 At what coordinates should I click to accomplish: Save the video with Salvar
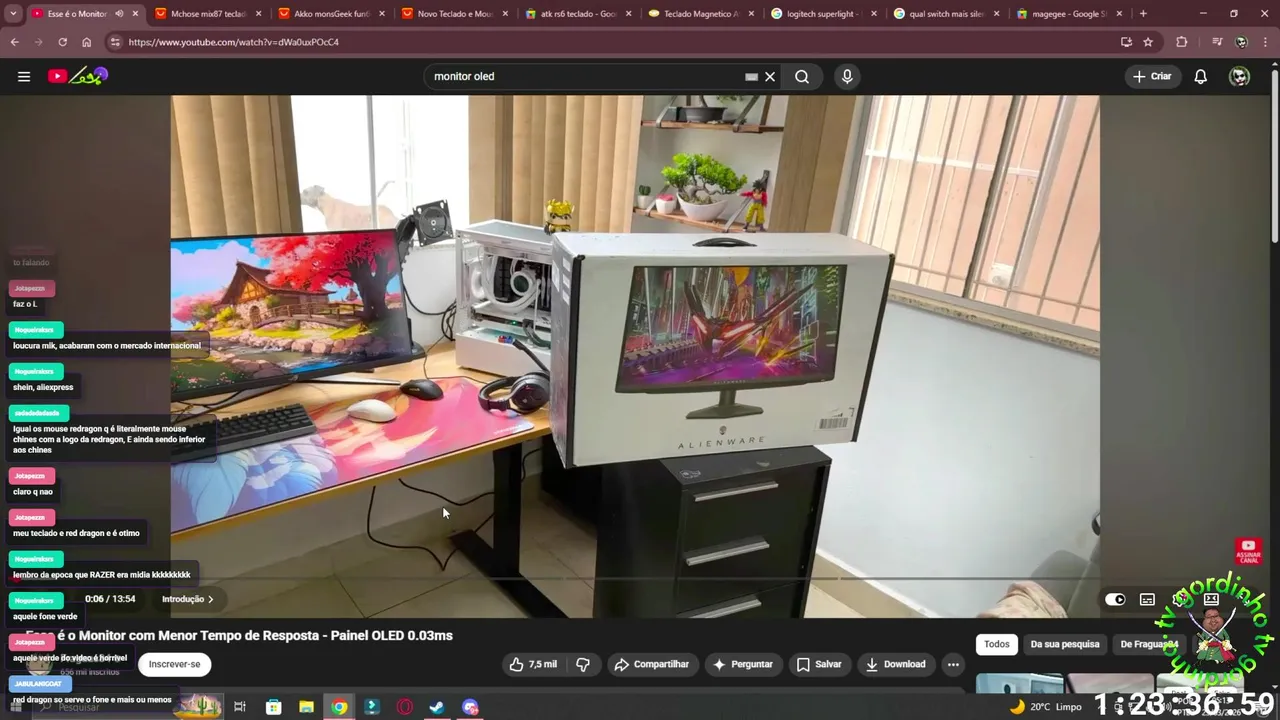pyautogui.click(x=819, y=664)
